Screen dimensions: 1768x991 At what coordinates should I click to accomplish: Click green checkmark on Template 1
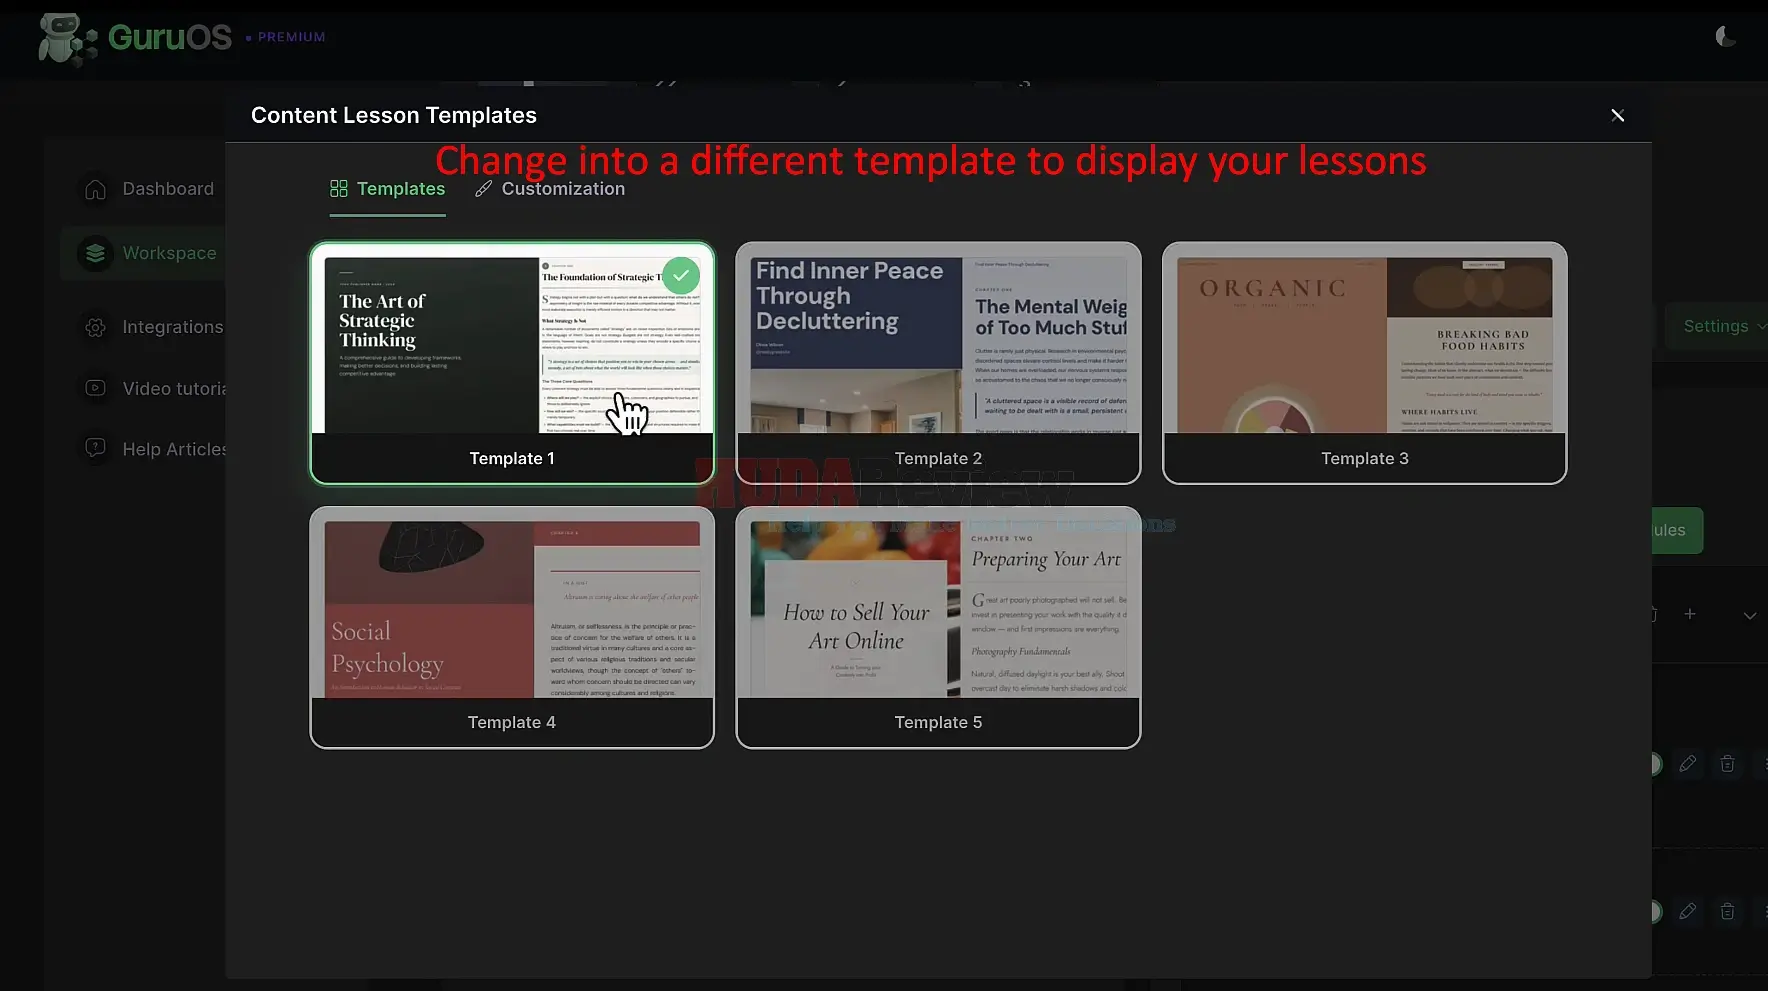pyautogui.click(x=681, y=275)
